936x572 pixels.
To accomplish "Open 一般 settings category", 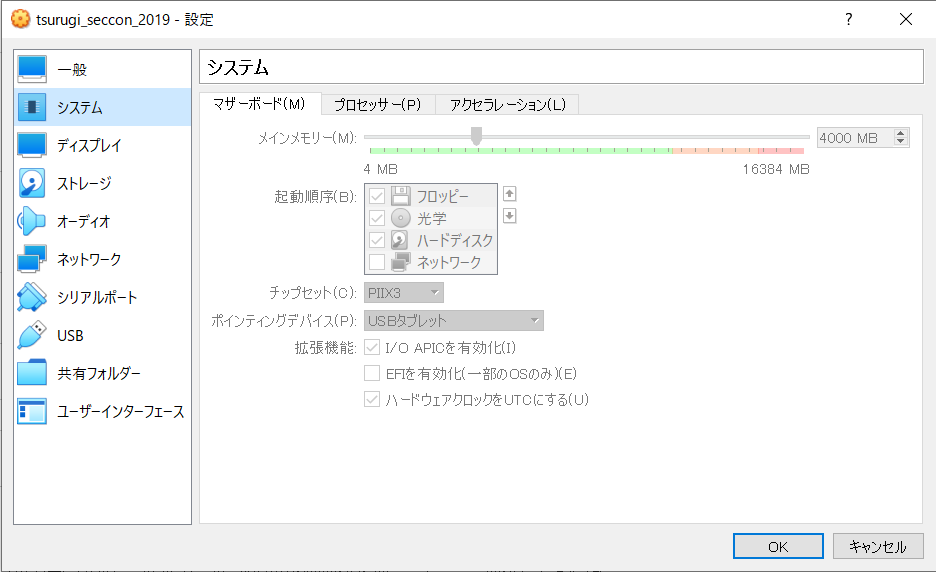I will point(103,69).
